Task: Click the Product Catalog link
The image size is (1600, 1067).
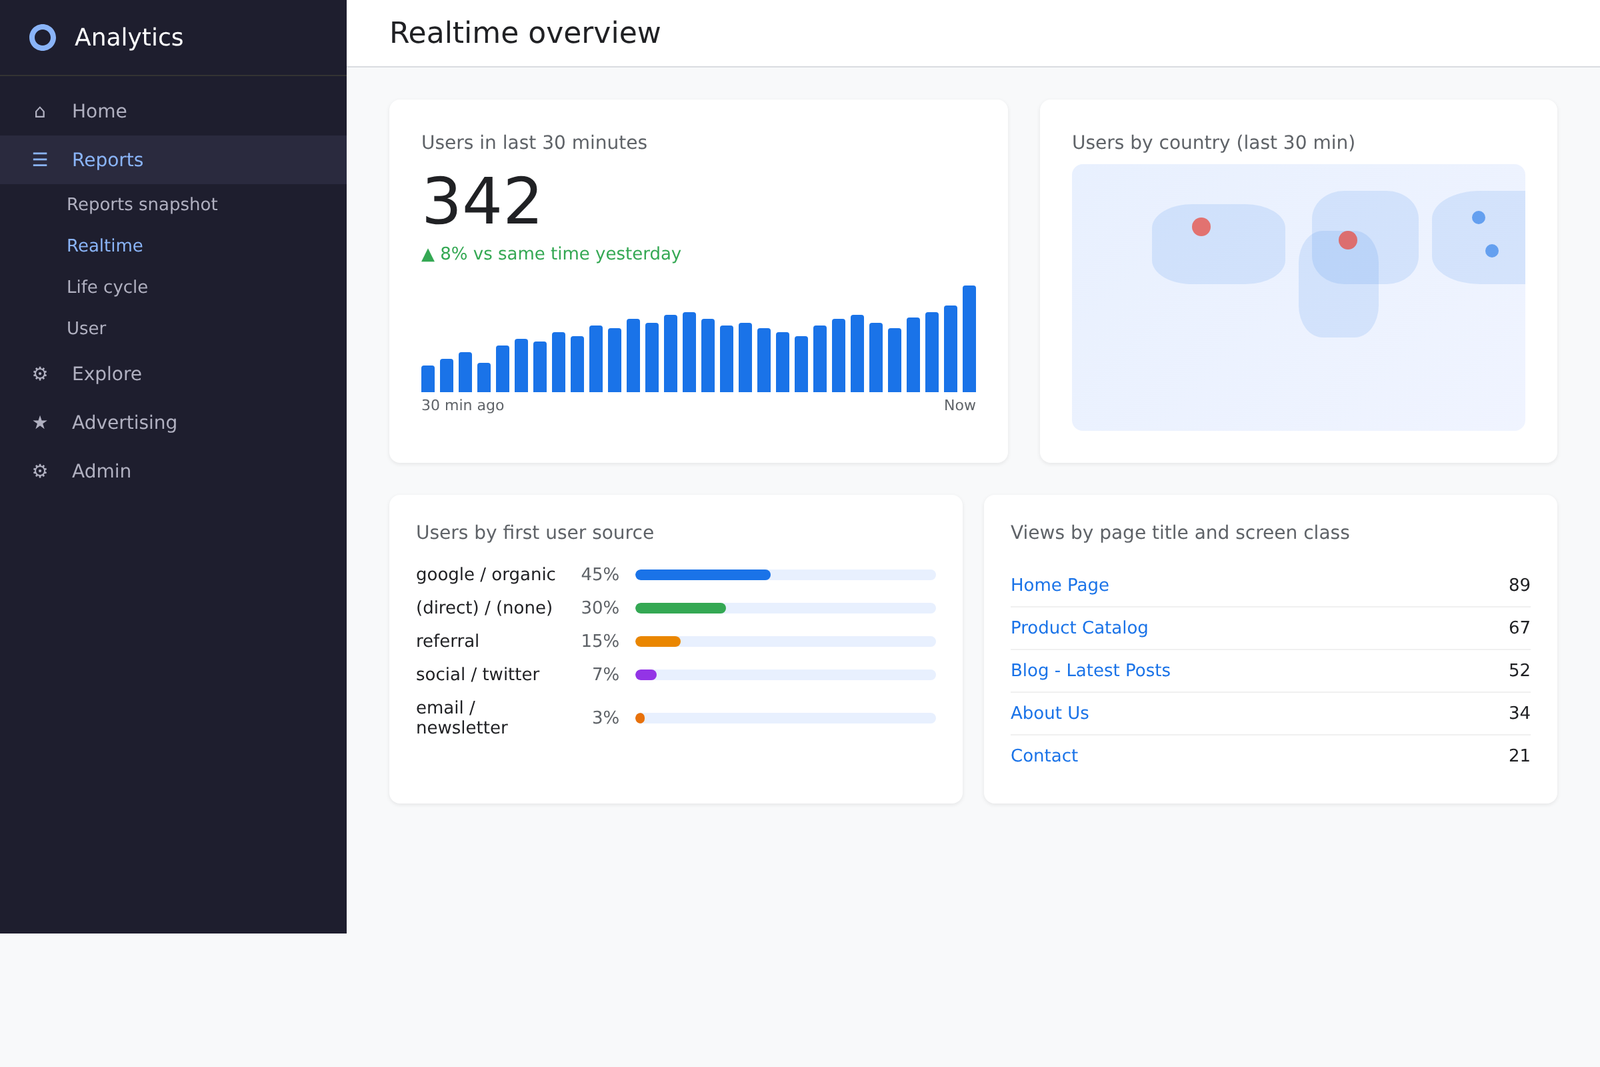Action: click(x=1079, y=627)
